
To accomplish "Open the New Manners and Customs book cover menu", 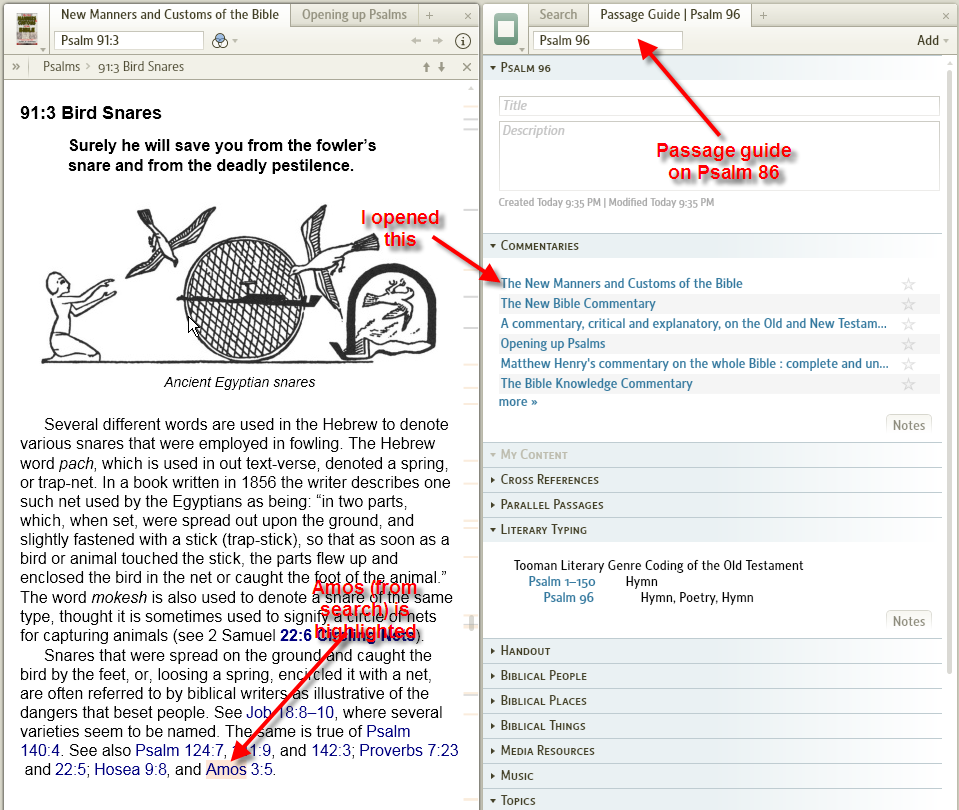I will 26,28.
